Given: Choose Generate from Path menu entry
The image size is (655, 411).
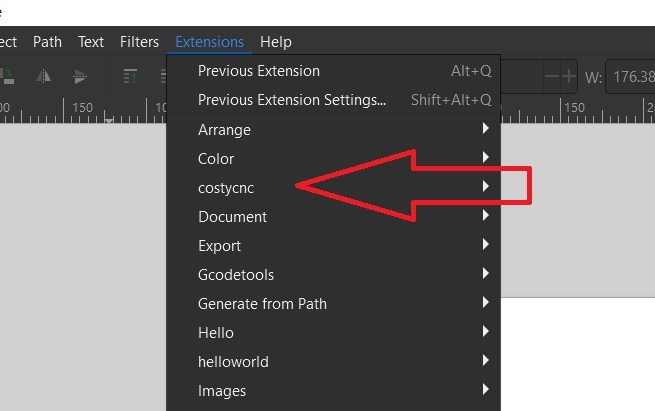Looking at the screenshot, I should pos(262,304).
